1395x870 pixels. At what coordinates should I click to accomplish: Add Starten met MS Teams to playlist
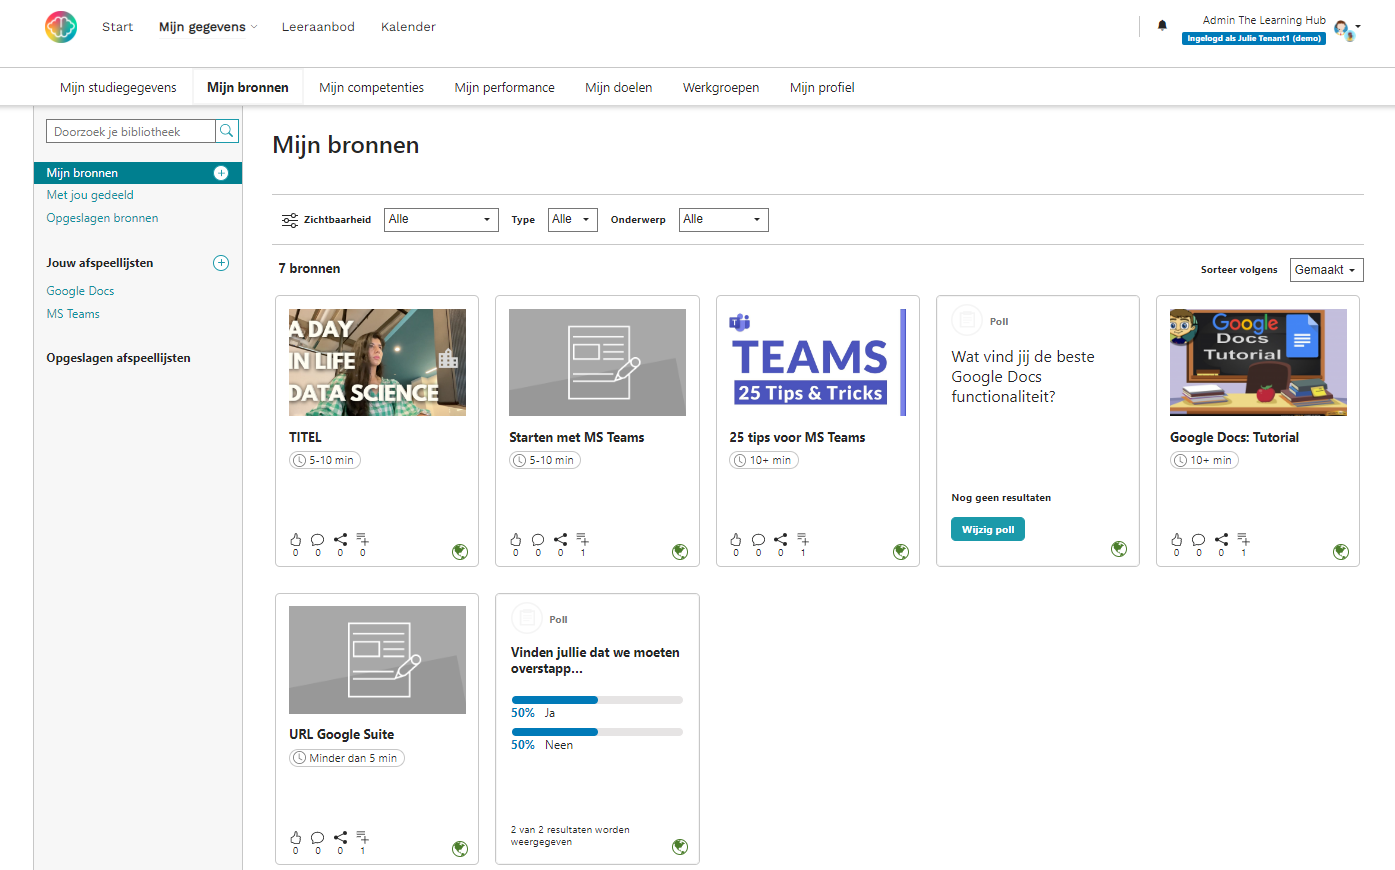click(x=582, y=540)
